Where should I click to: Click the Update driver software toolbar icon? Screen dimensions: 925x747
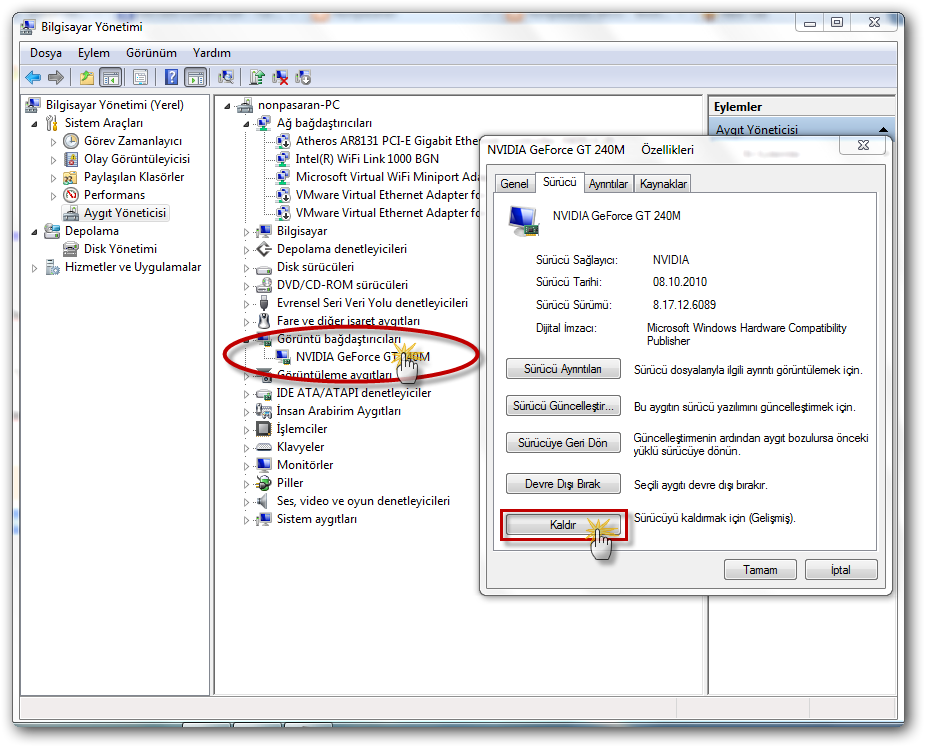(x=257, y=77)
